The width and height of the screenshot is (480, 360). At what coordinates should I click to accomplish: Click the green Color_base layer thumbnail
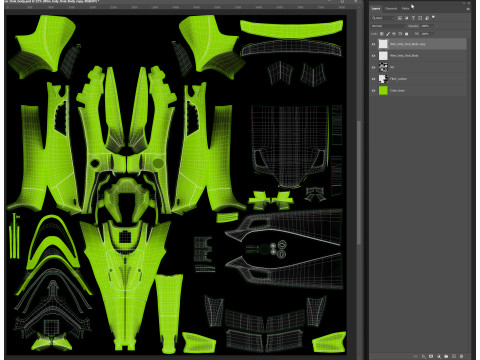coord(383,91)
